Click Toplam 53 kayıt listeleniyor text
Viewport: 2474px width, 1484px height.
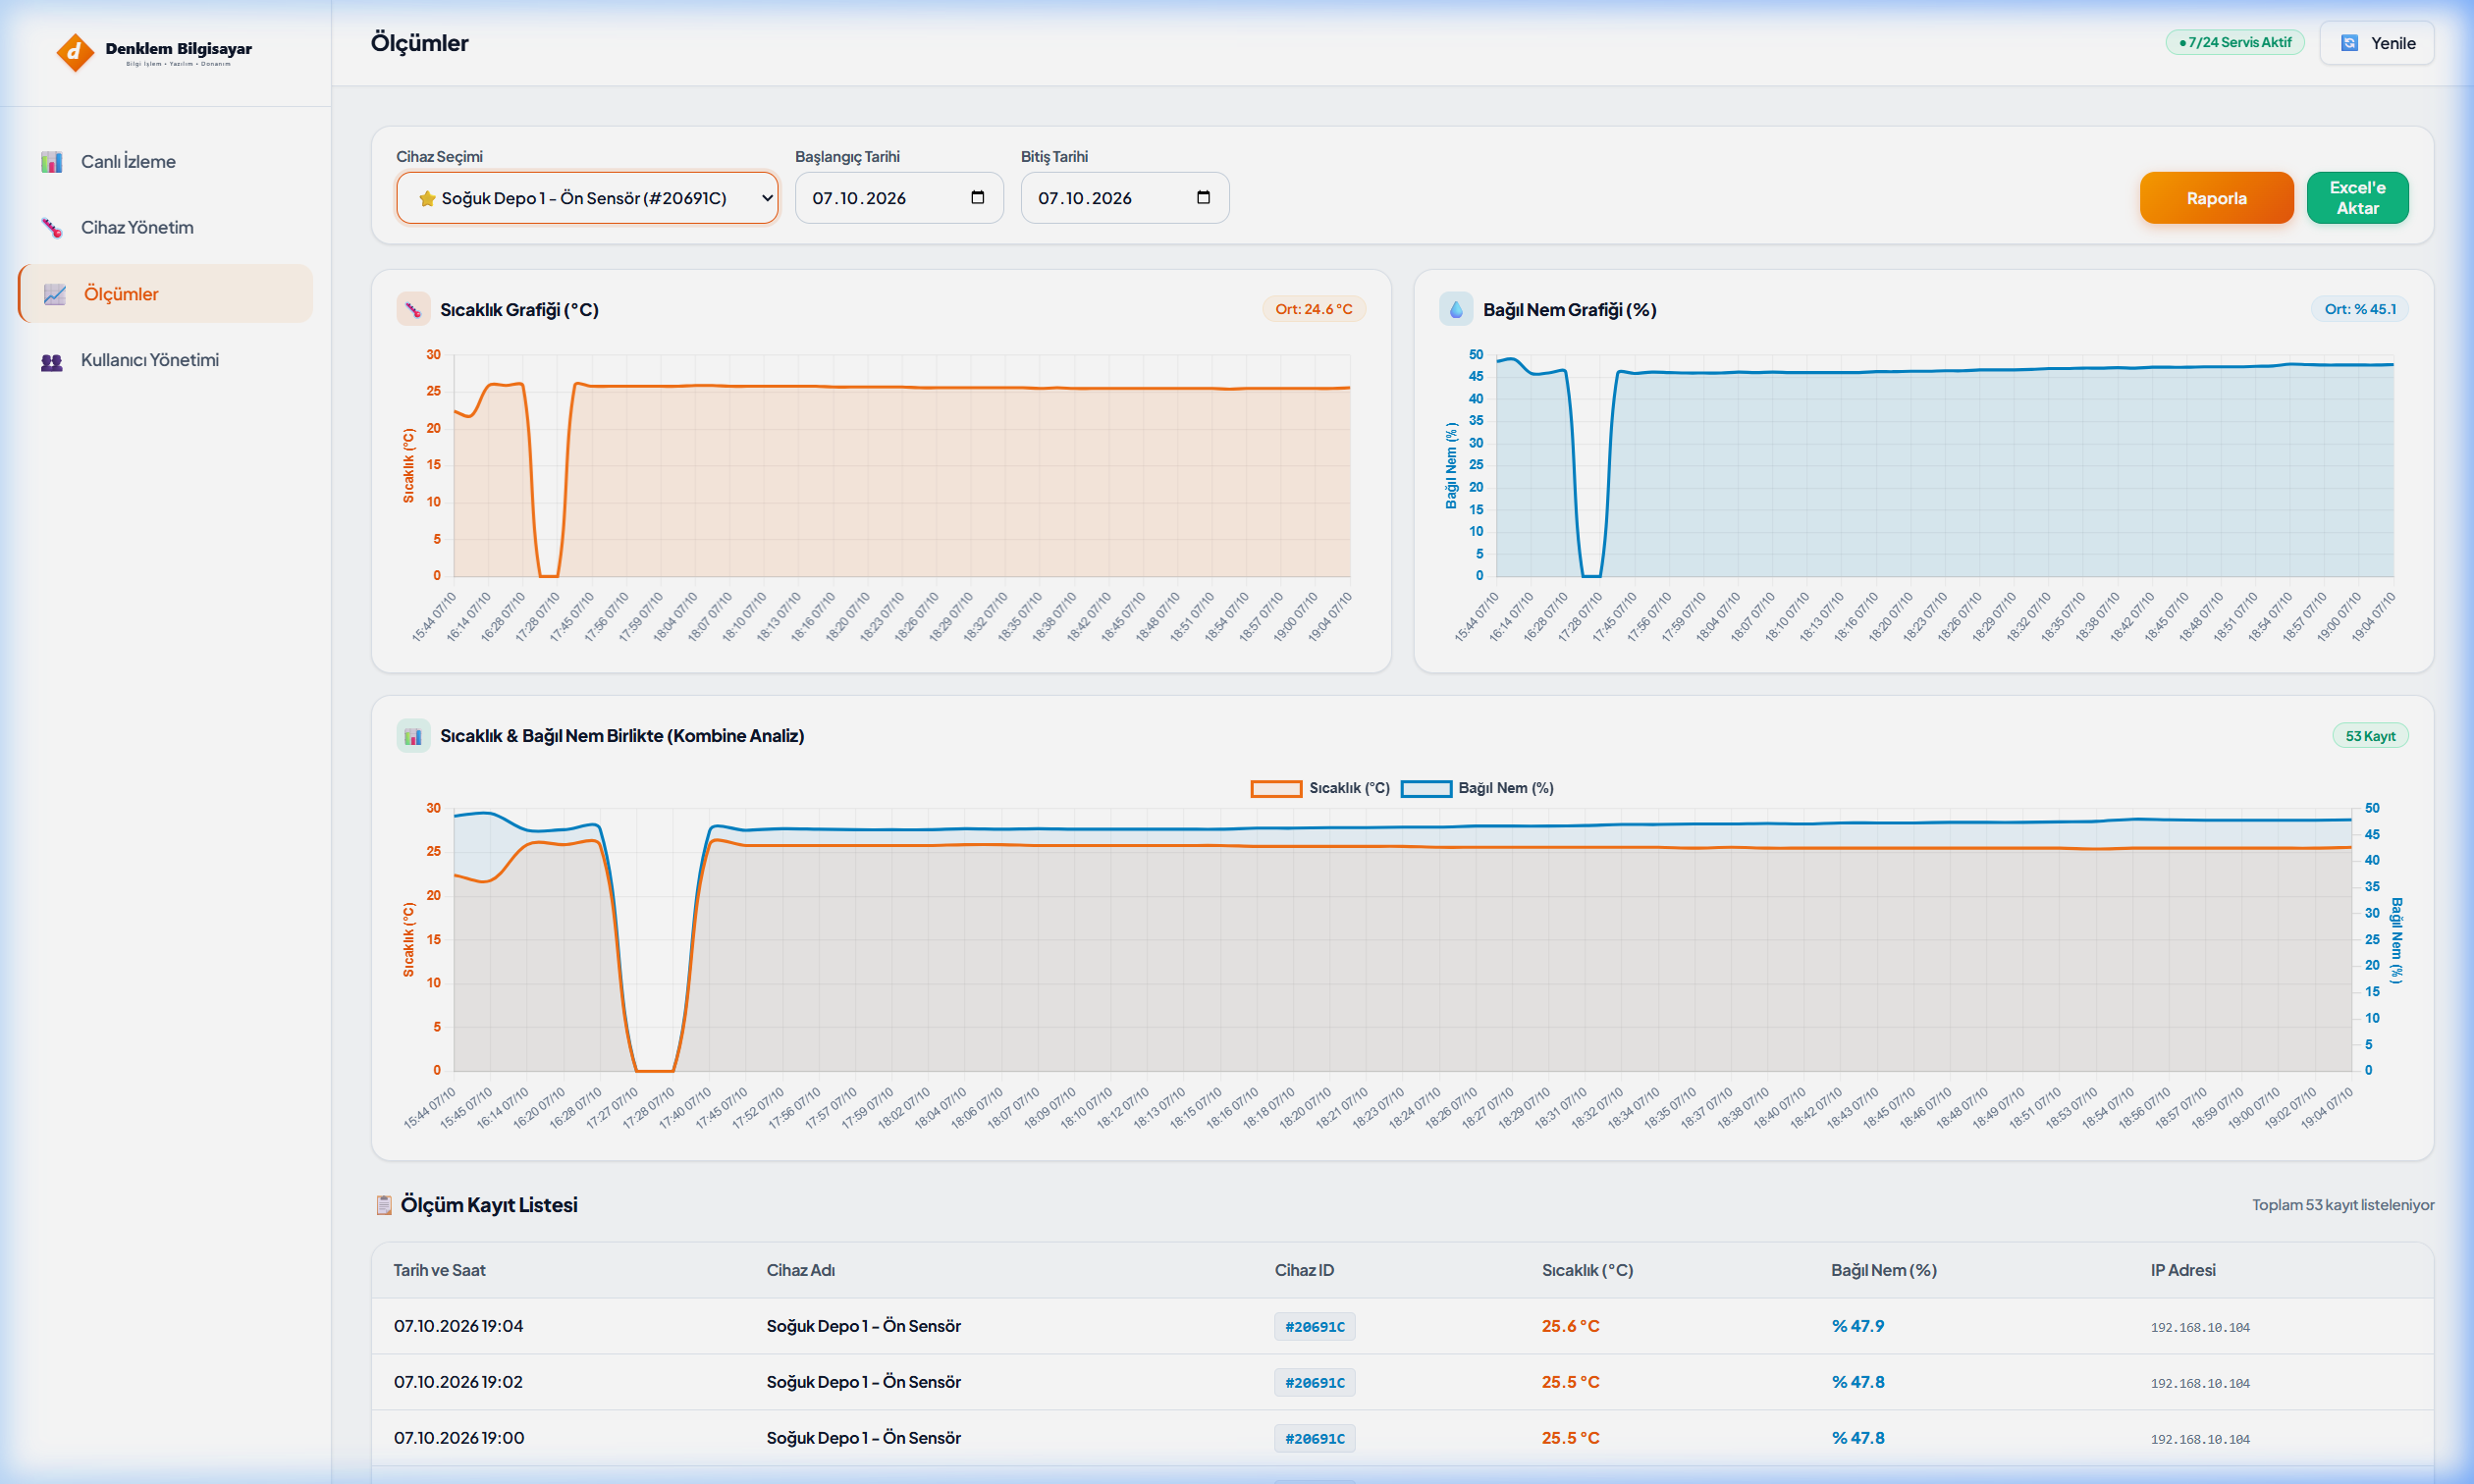(2343, 1205)
